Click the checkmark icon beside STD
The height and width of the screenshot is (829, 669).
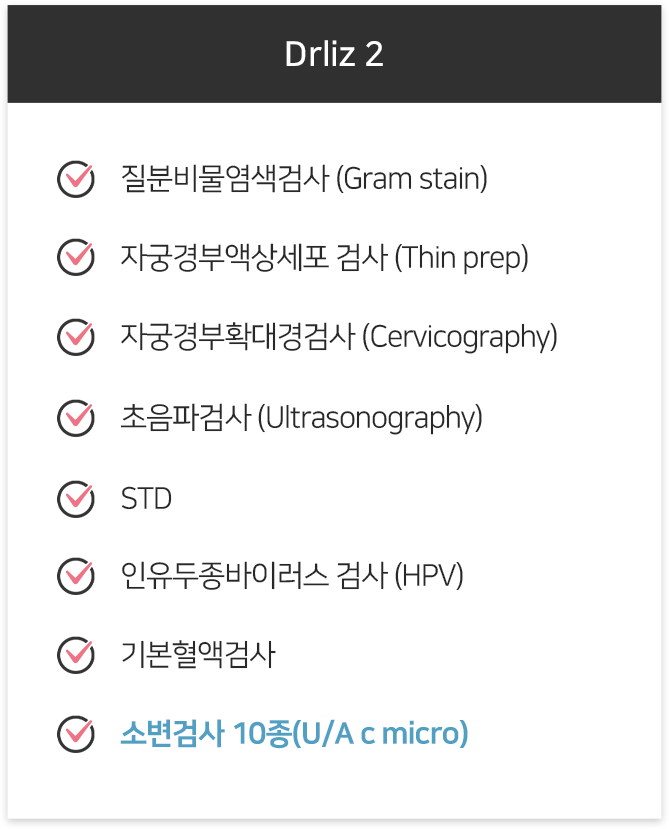[x=76, y=499]
